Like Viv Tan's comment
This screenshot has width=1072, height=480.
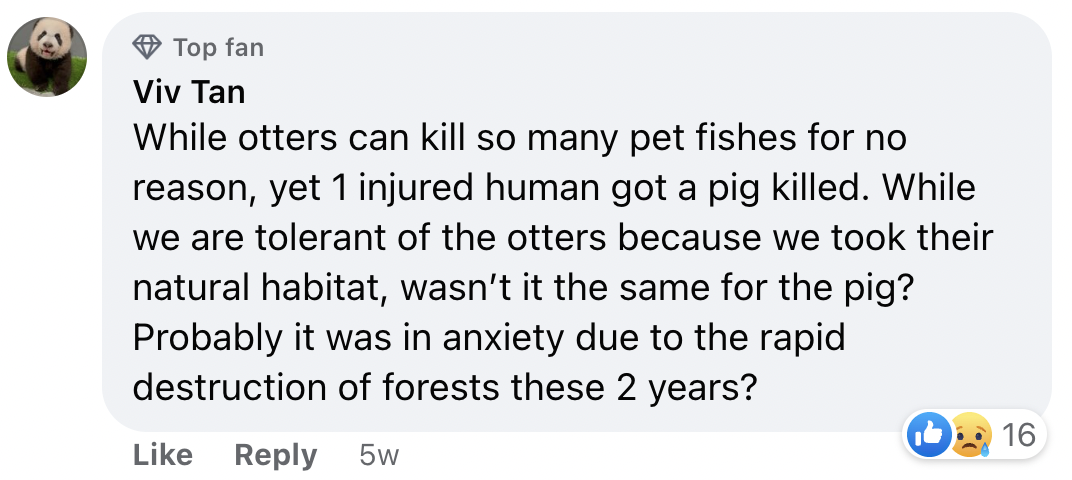pos(163,455)
